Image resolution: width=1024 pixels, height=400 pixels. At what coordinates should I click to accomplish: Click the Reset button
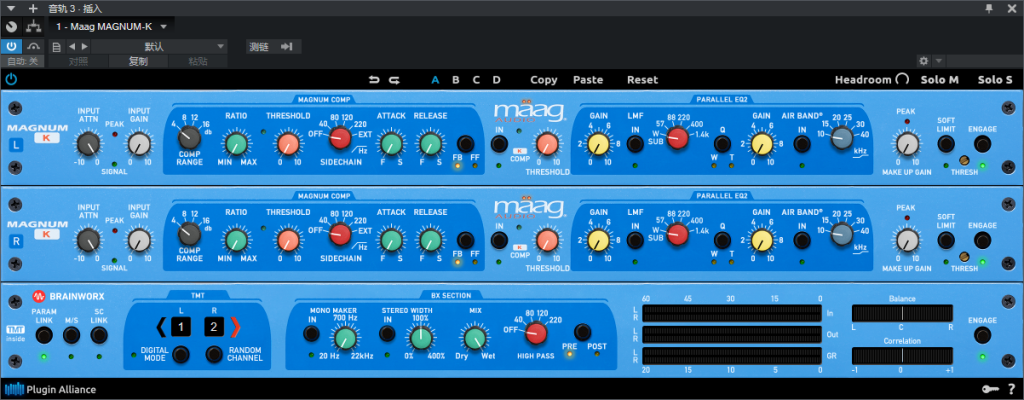tap(643, 80)
